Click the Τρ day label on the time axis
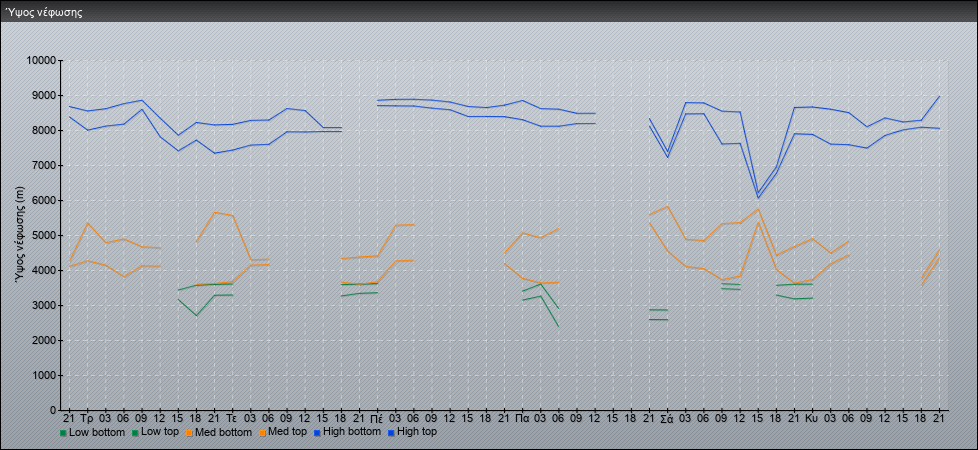Image resolution: width=978 pixels, height=450 pixels. [87, 419]
